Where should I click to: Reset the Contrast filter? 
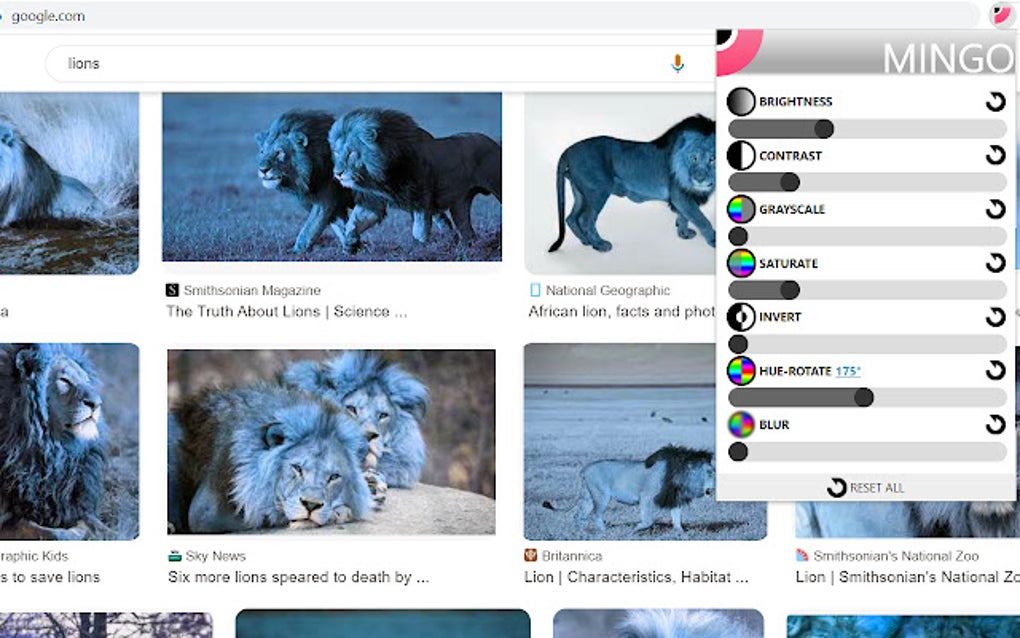point(996,155)
